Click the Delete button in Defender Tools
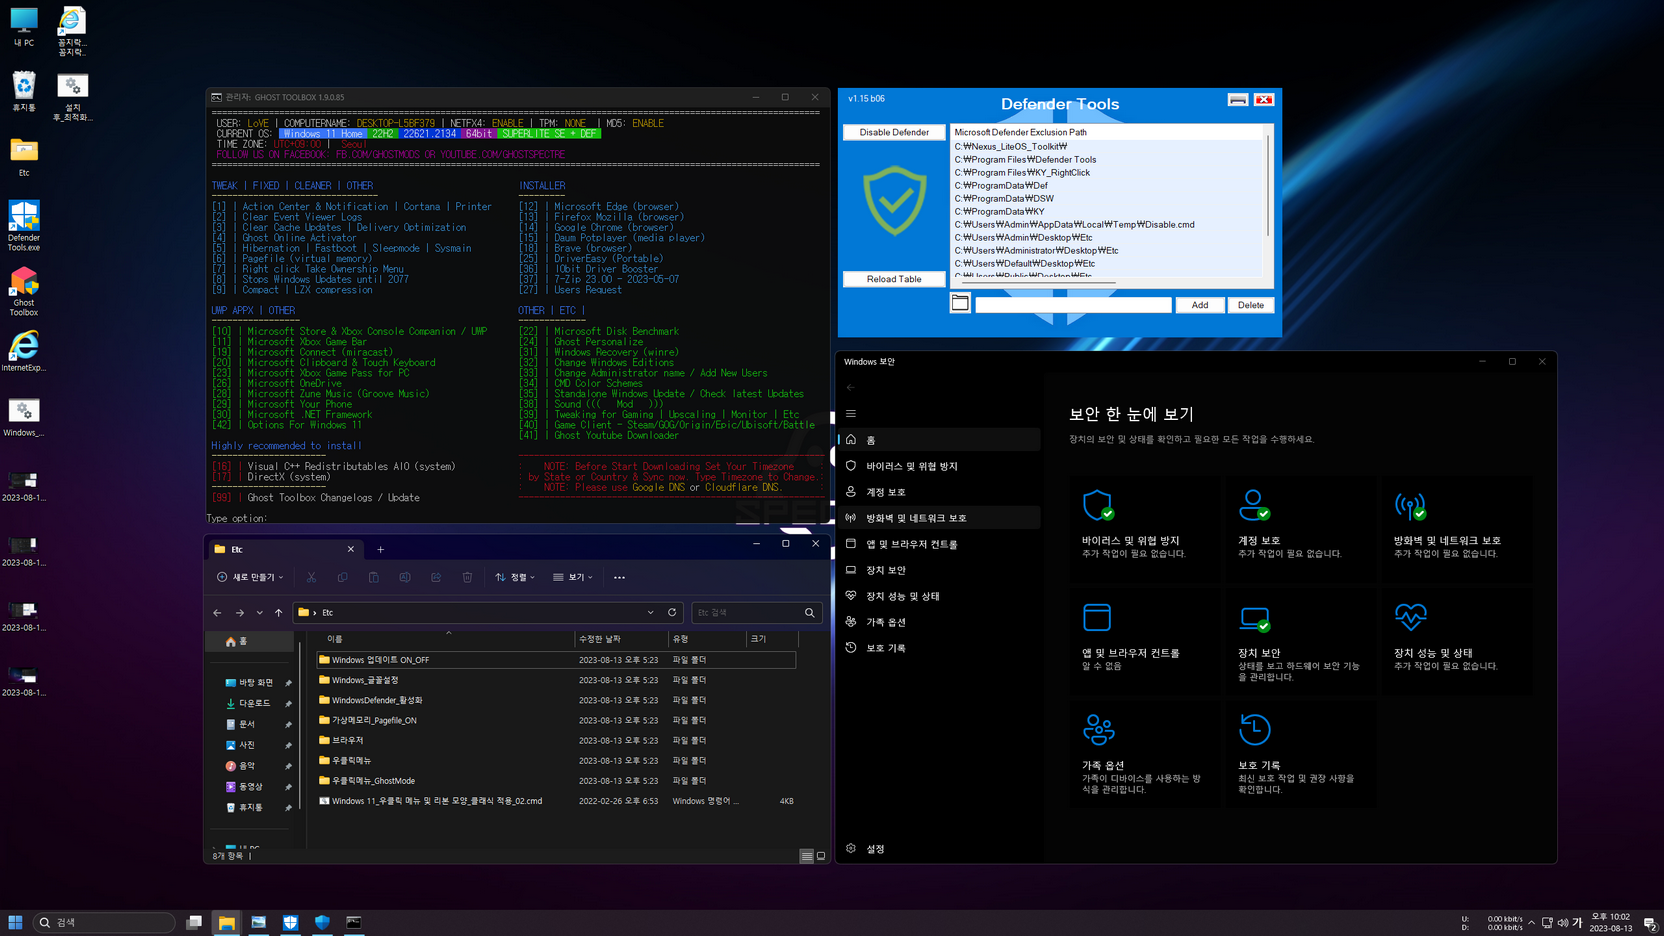The image size is (1664, 936). click(x=1251, y=305)
